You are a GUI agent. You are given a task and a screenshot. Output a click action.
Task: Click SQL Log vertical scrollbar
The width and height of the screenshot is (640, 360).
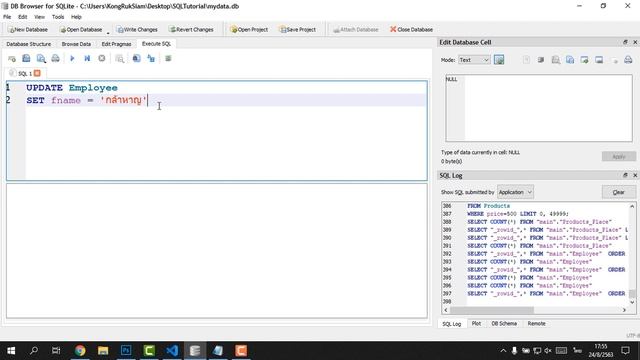(632, 254)
